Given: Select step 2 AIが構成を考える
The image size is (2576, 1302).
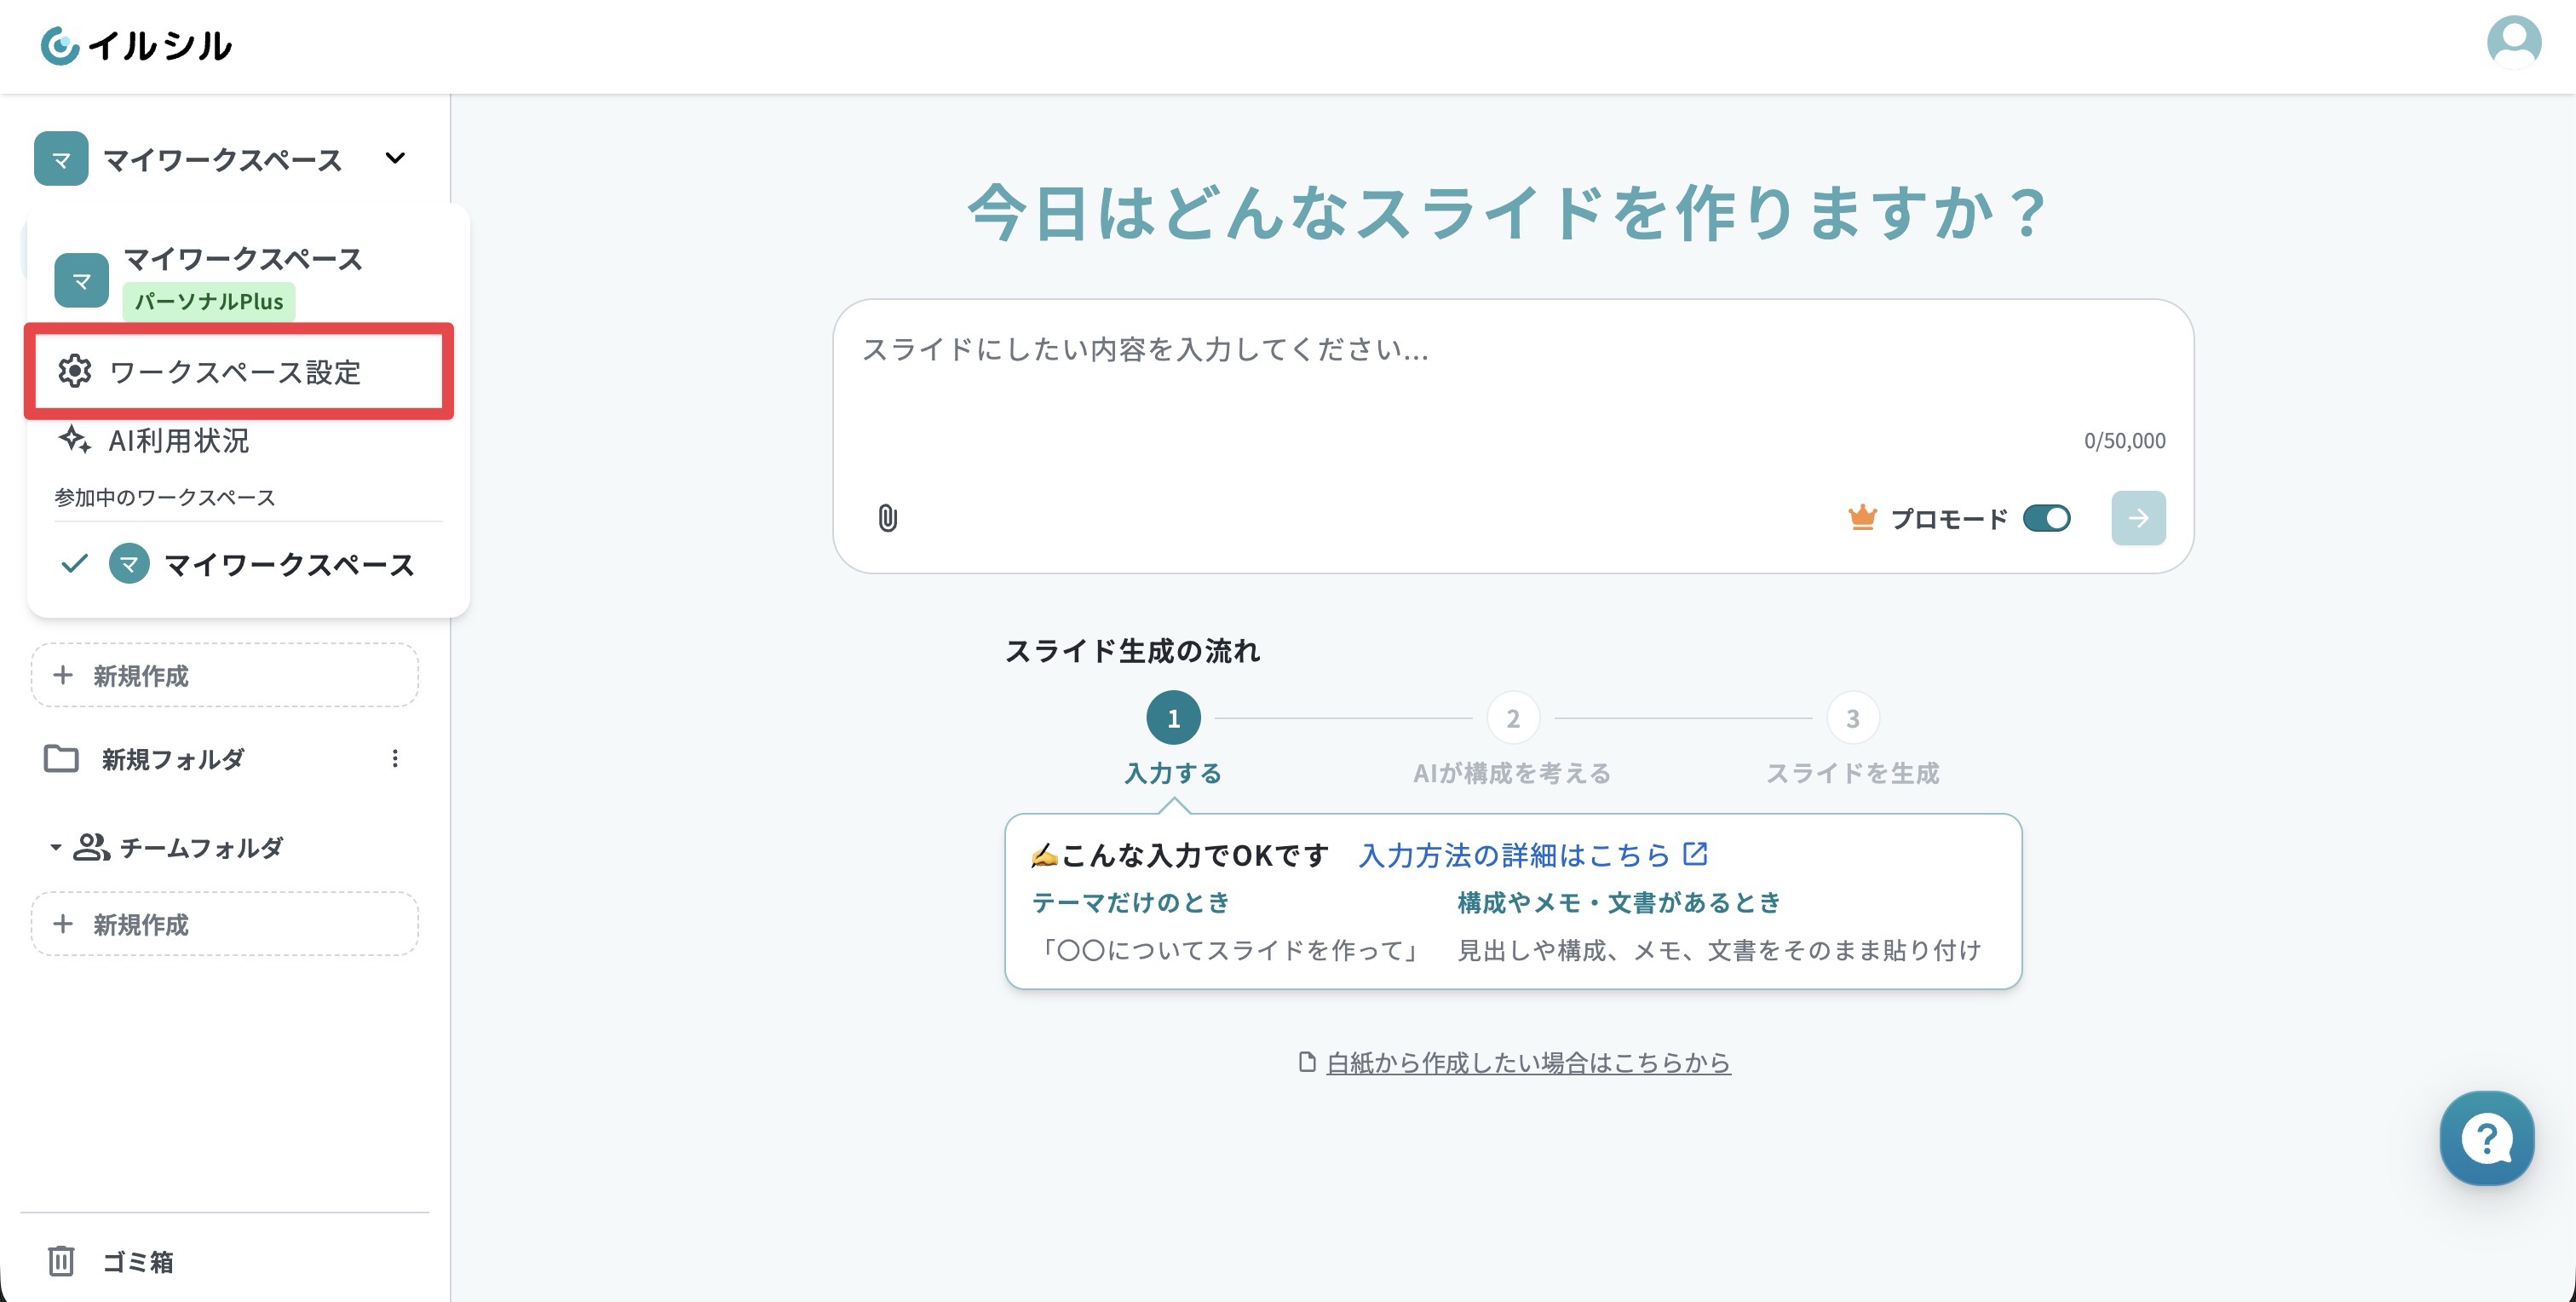Looking at the screenshot, I should click(1512, 738).
